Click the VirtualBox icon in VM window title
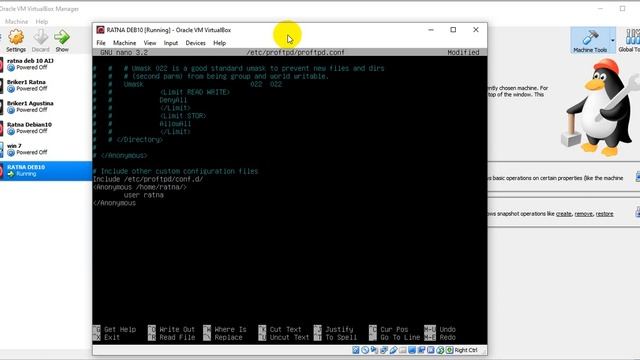 tap(100, 30)
